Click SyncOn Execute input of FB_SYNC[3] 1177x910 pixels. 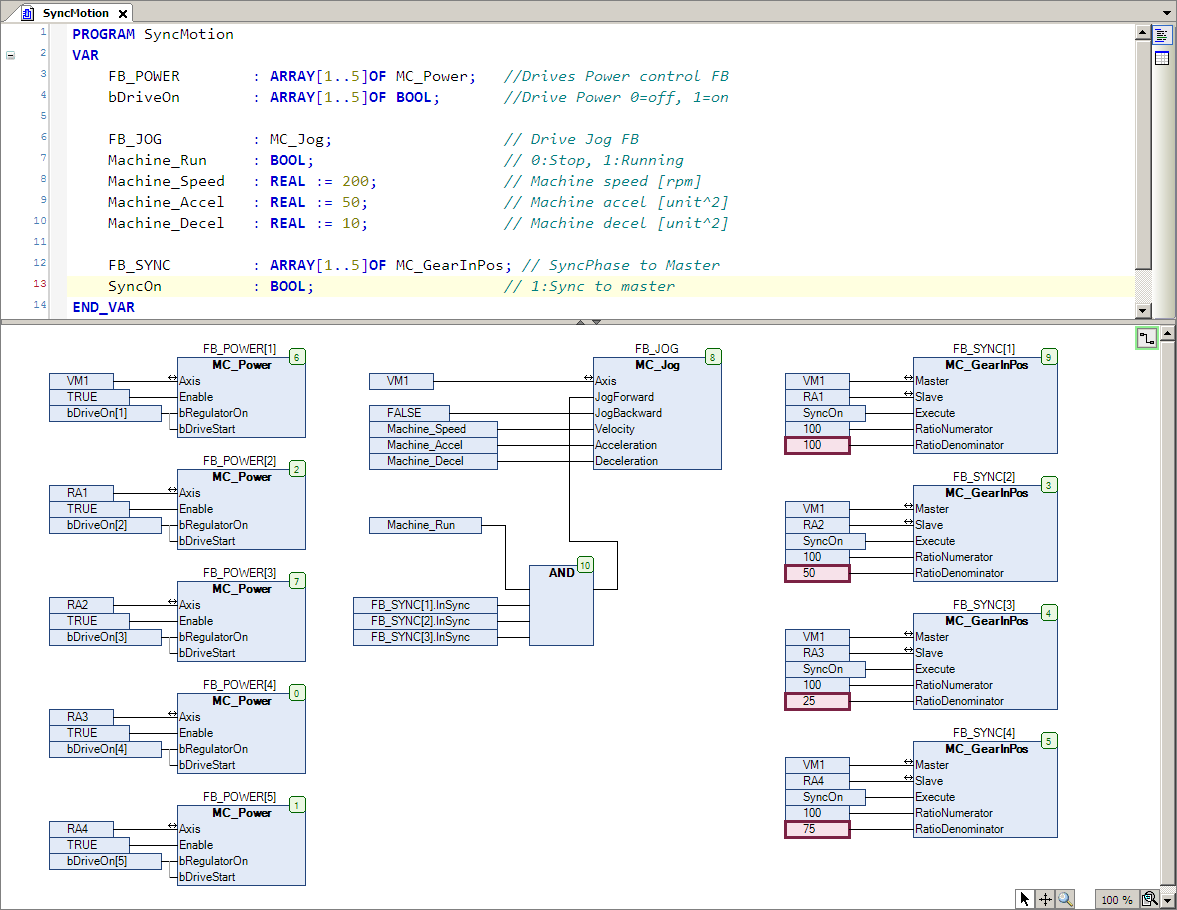click(825, 669)
